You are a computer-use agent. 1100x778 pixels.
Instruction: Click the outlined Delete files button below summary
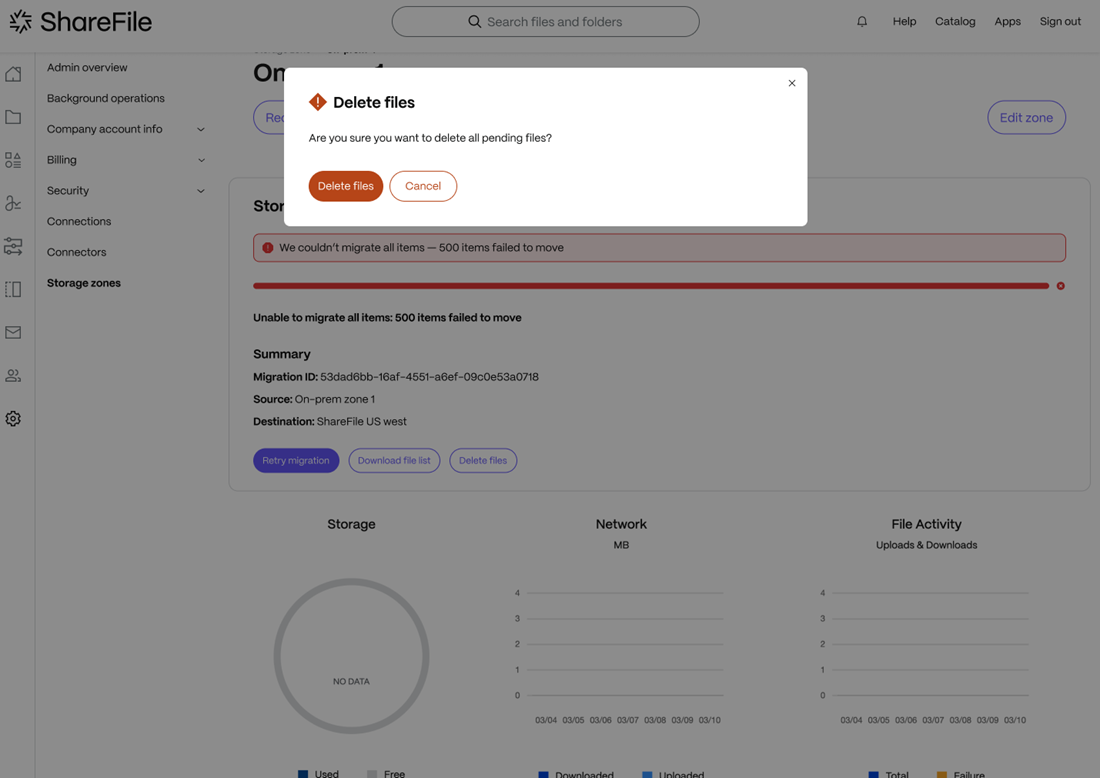(x=483, y=460)
